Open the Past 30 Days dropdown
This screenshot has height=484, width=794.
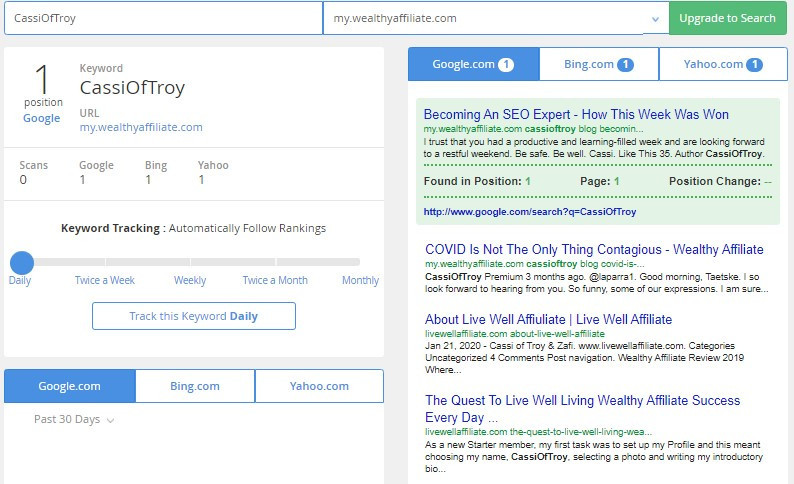click(x=74, y=419)
